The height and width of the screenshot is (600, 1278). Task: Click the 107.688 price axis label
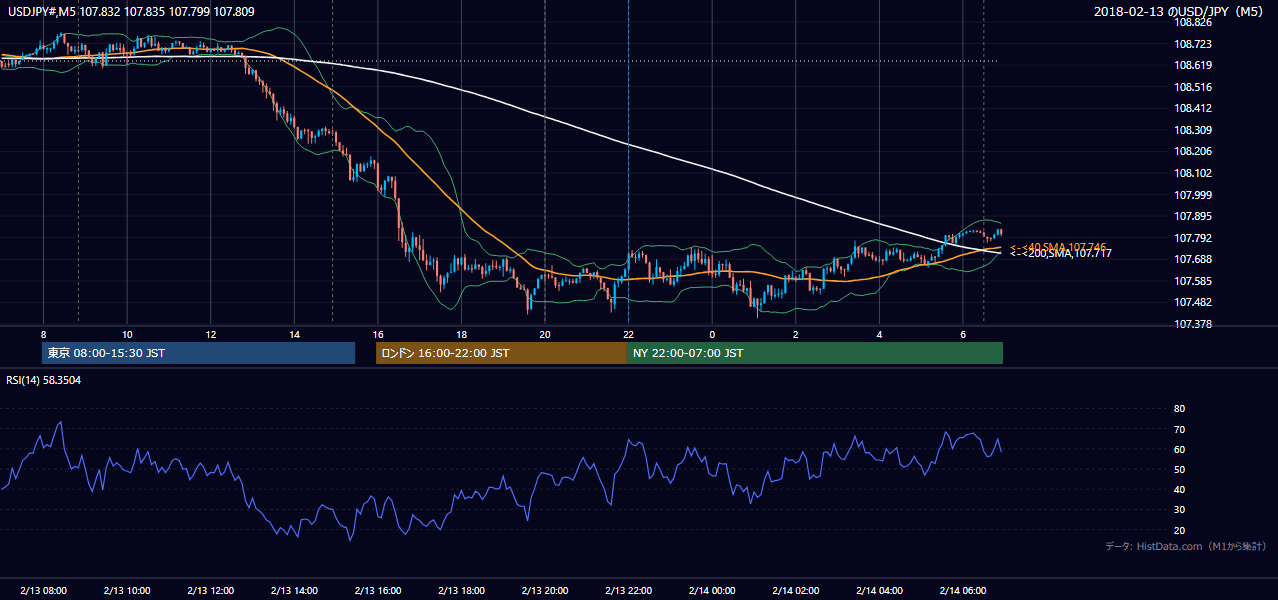pos(1193,259)
